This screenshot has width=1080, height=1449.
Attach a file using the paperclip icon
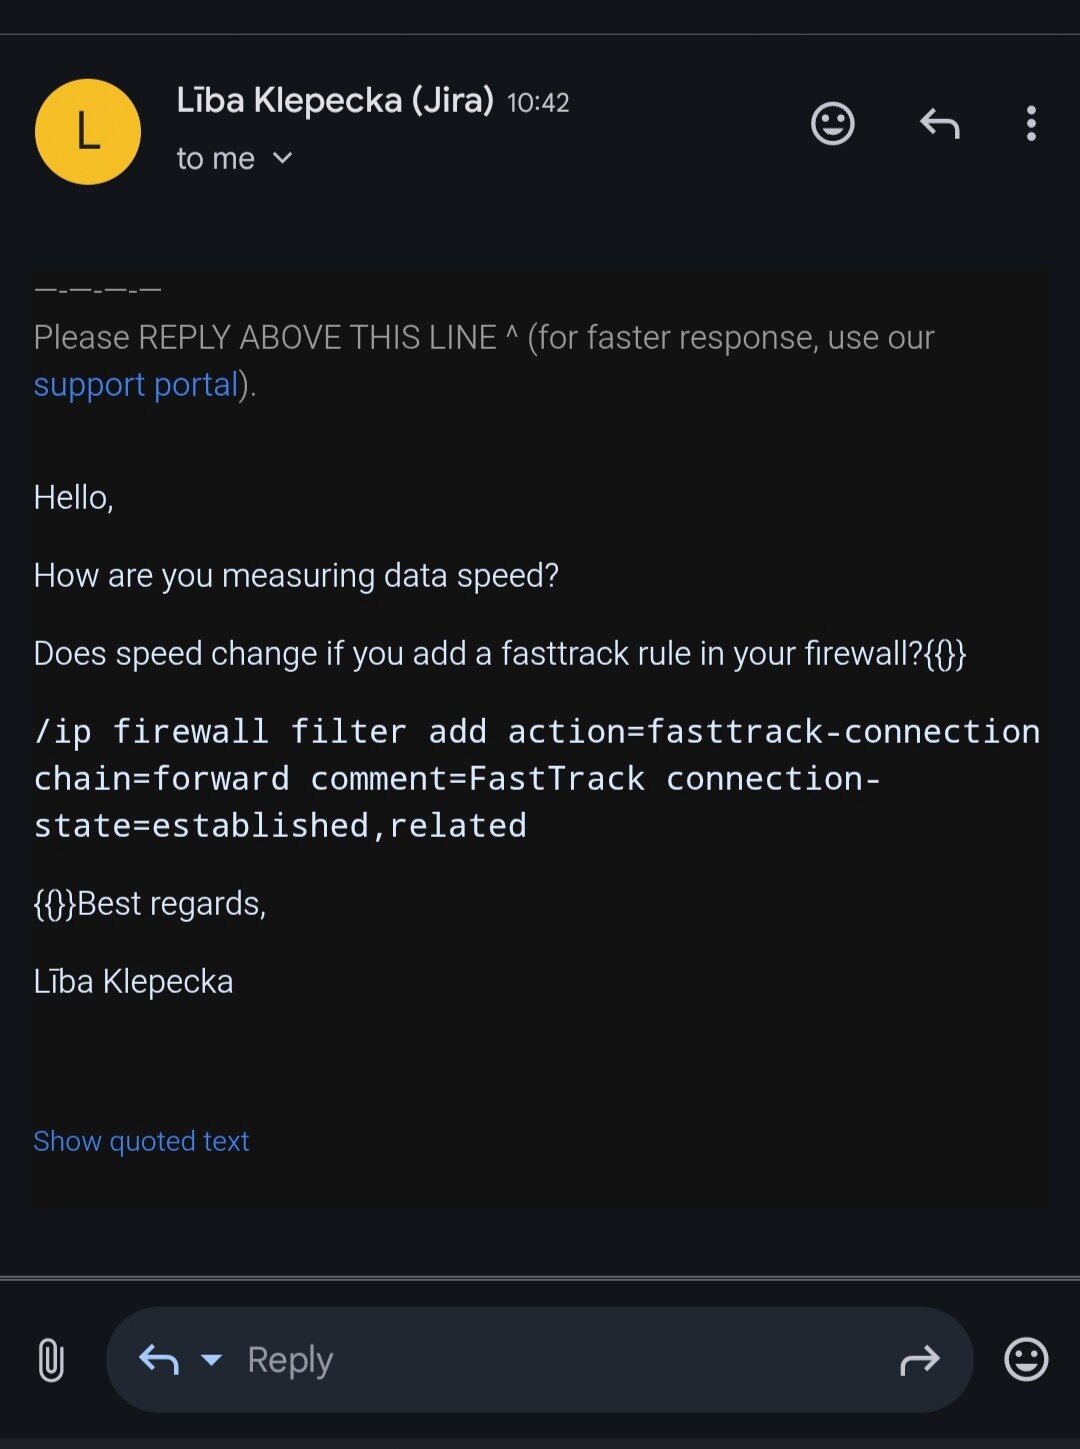(x=51, y=1360)
